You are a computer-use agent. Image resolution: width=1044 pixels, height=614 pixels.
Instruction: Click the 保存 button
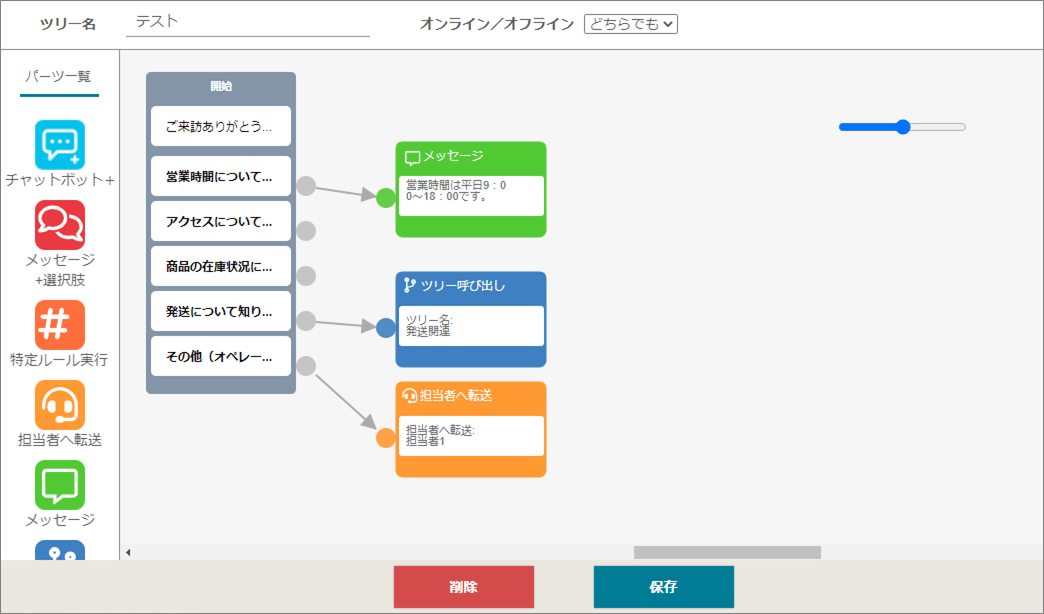[x=664, y=587]
